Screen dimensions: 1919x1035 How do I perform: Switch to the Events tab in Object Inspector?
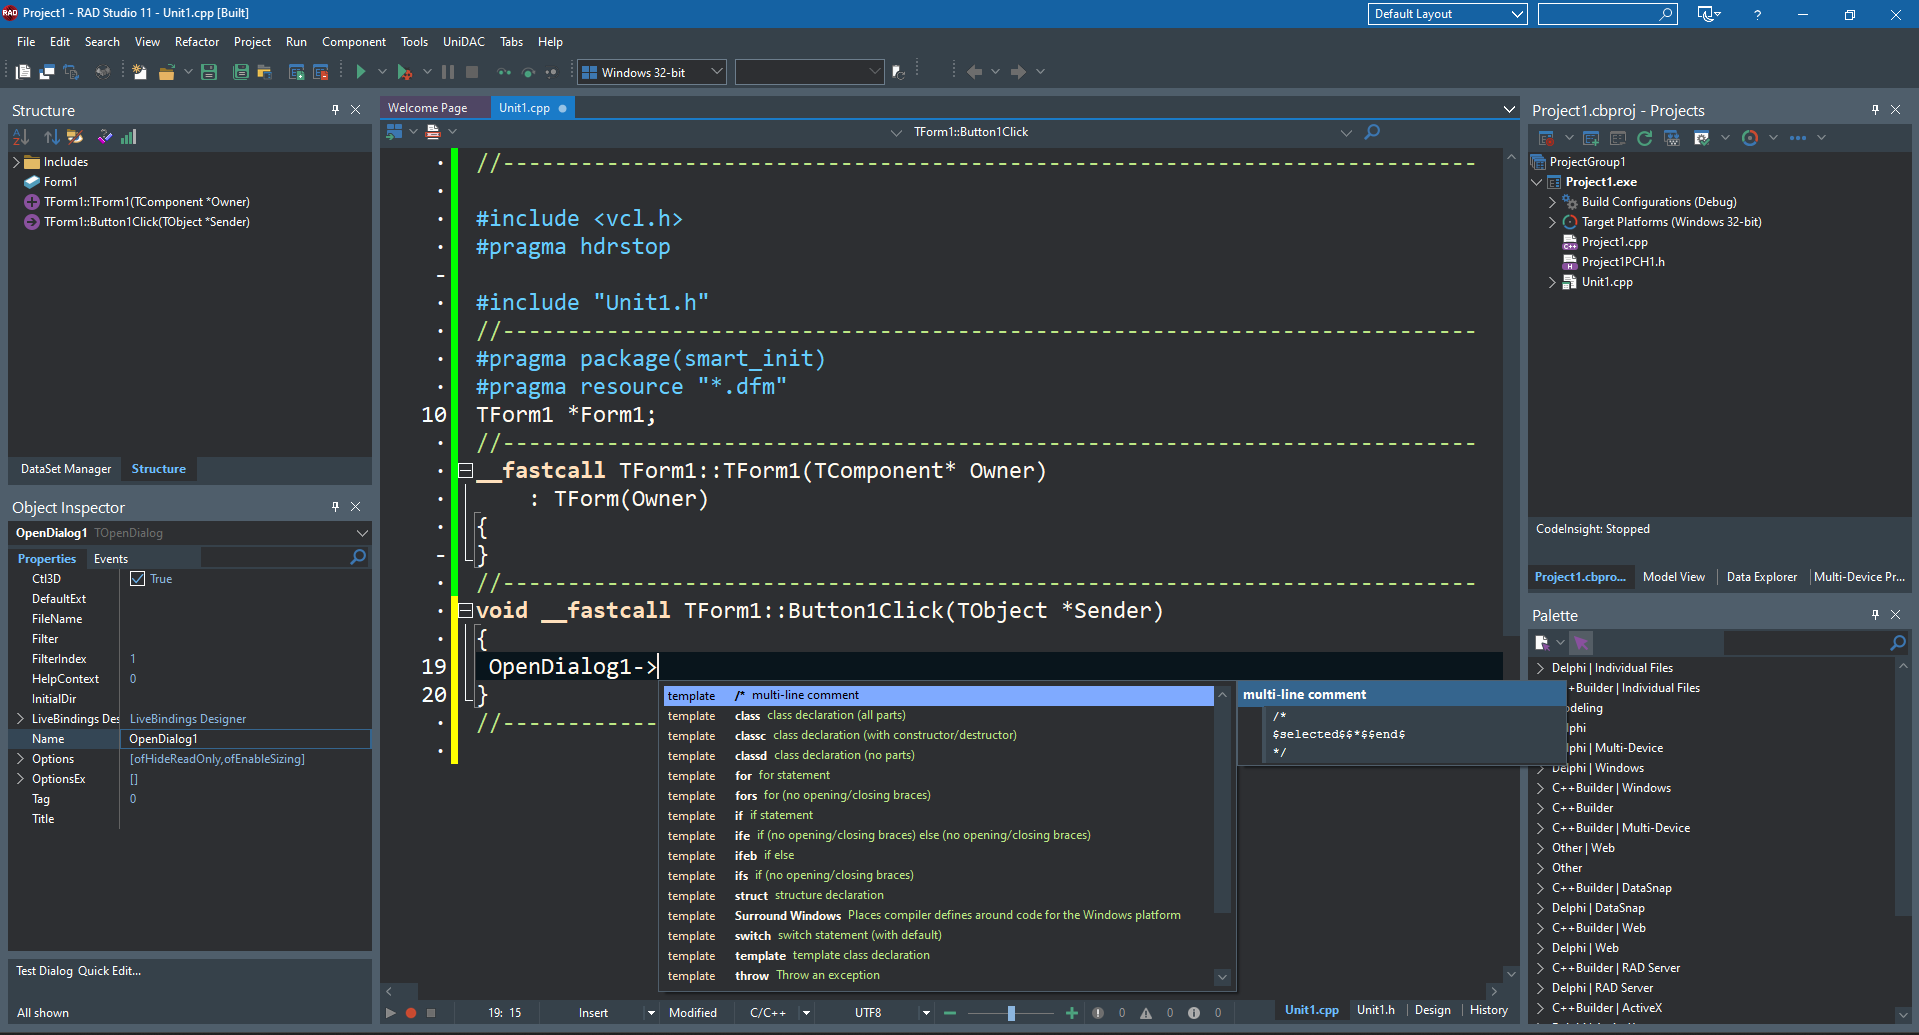111,559
